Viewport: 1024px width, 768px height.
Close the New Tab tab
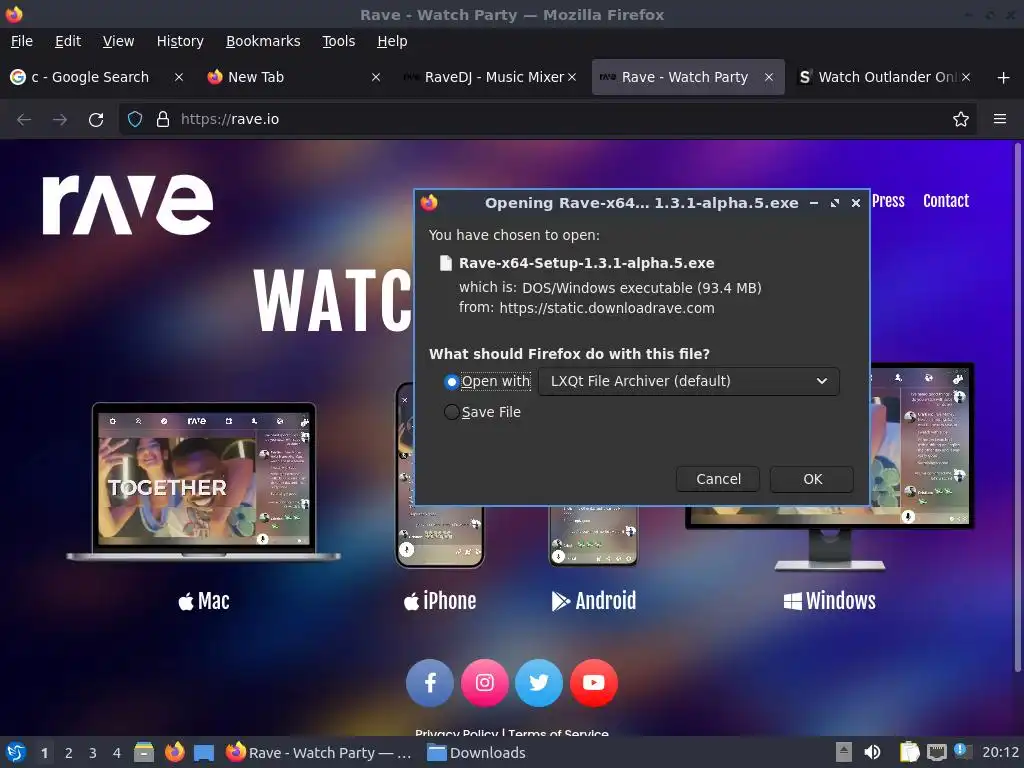376,77
